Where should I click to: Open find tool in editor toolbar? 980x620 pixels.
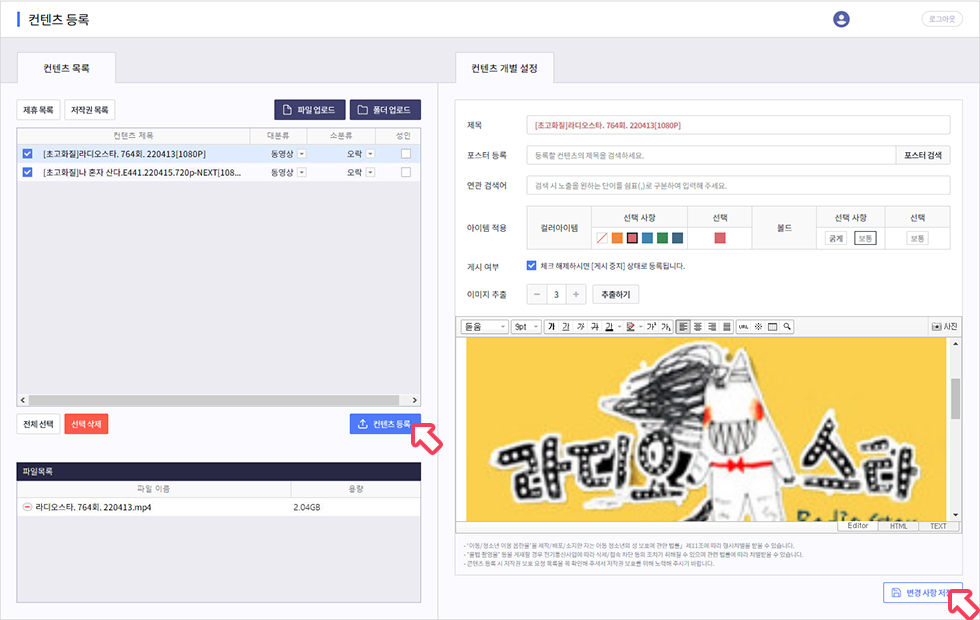[x=788, y=327]
